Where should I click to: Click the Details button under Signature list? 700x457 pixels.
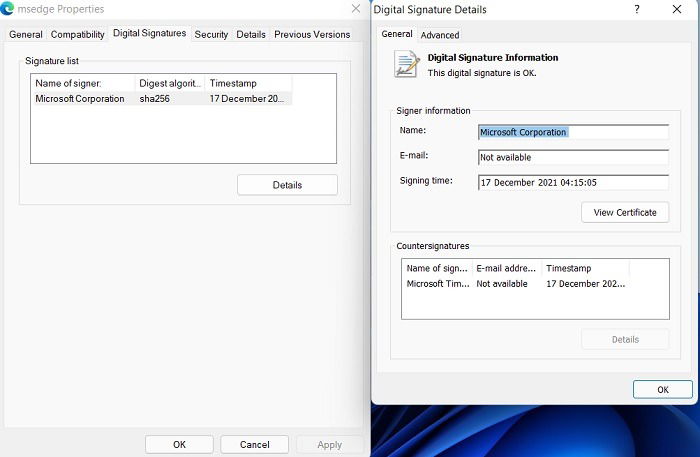pos(287,185)
